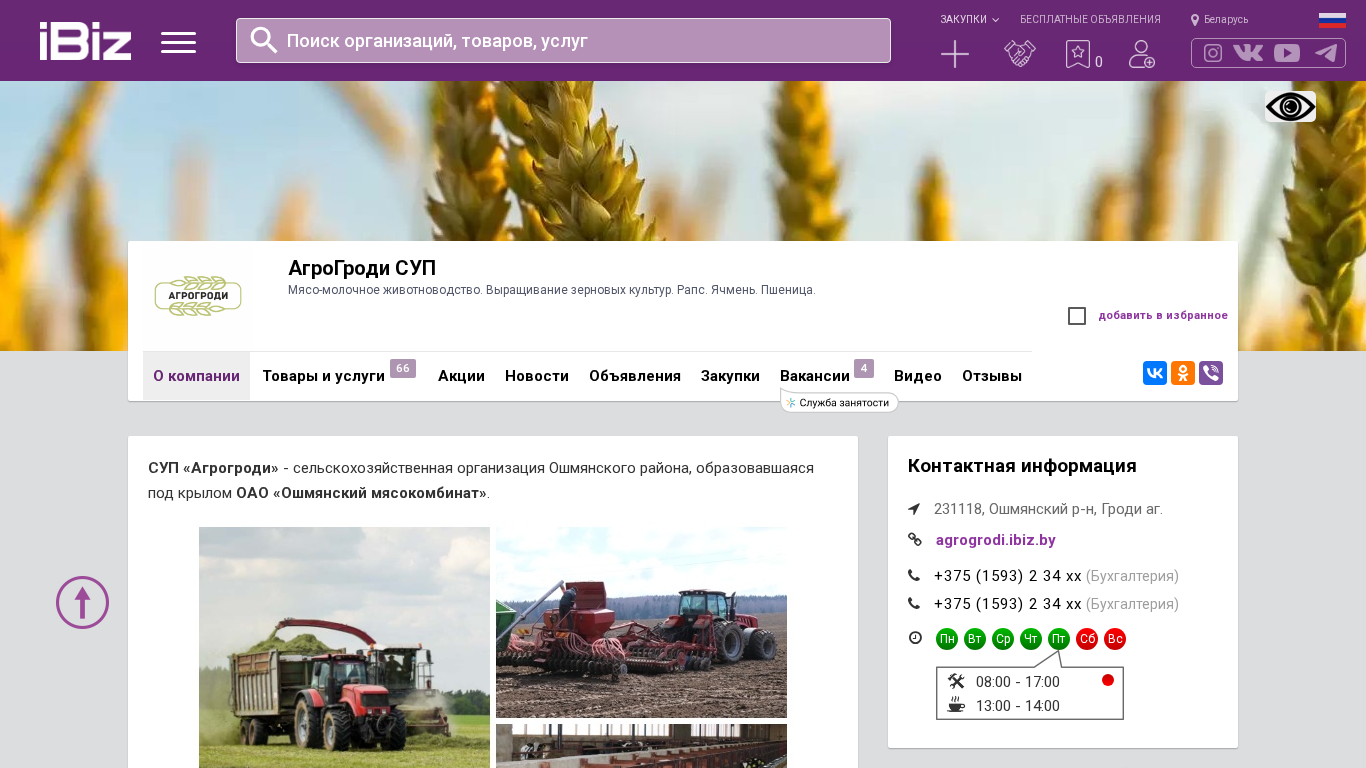The image size is (1366, 768).
Task: Click the search magnifier icon
Action: pos(264,40)
